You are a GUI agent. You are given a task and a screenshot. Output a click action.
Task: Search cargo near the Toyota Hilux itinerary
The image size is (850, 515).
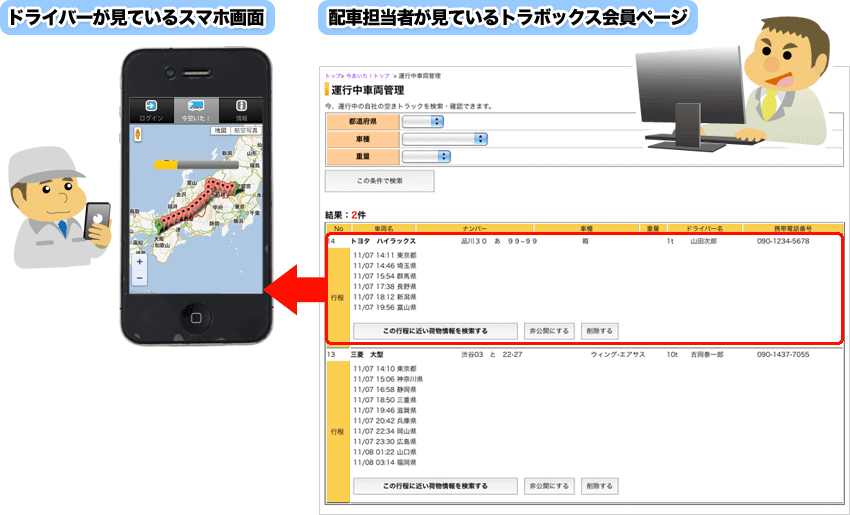click(435, 331)
